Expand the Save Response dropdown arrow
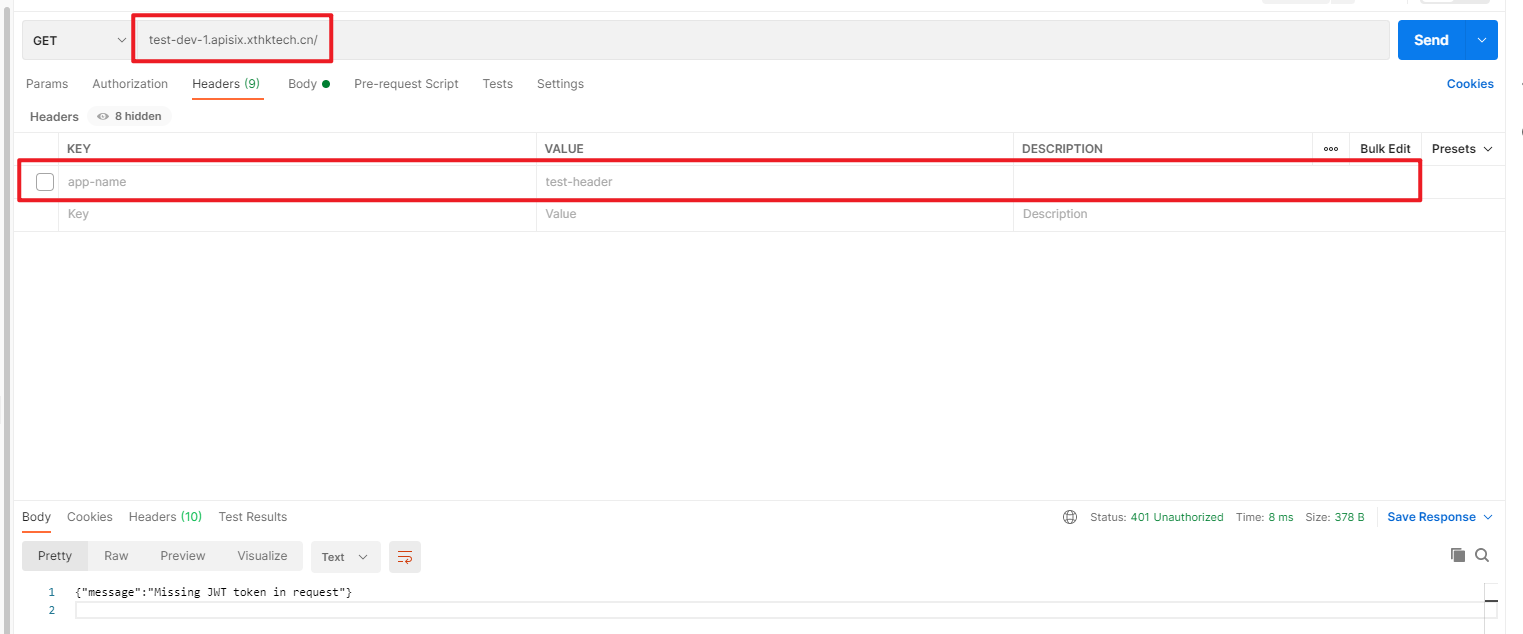 tap(1487, 517)
